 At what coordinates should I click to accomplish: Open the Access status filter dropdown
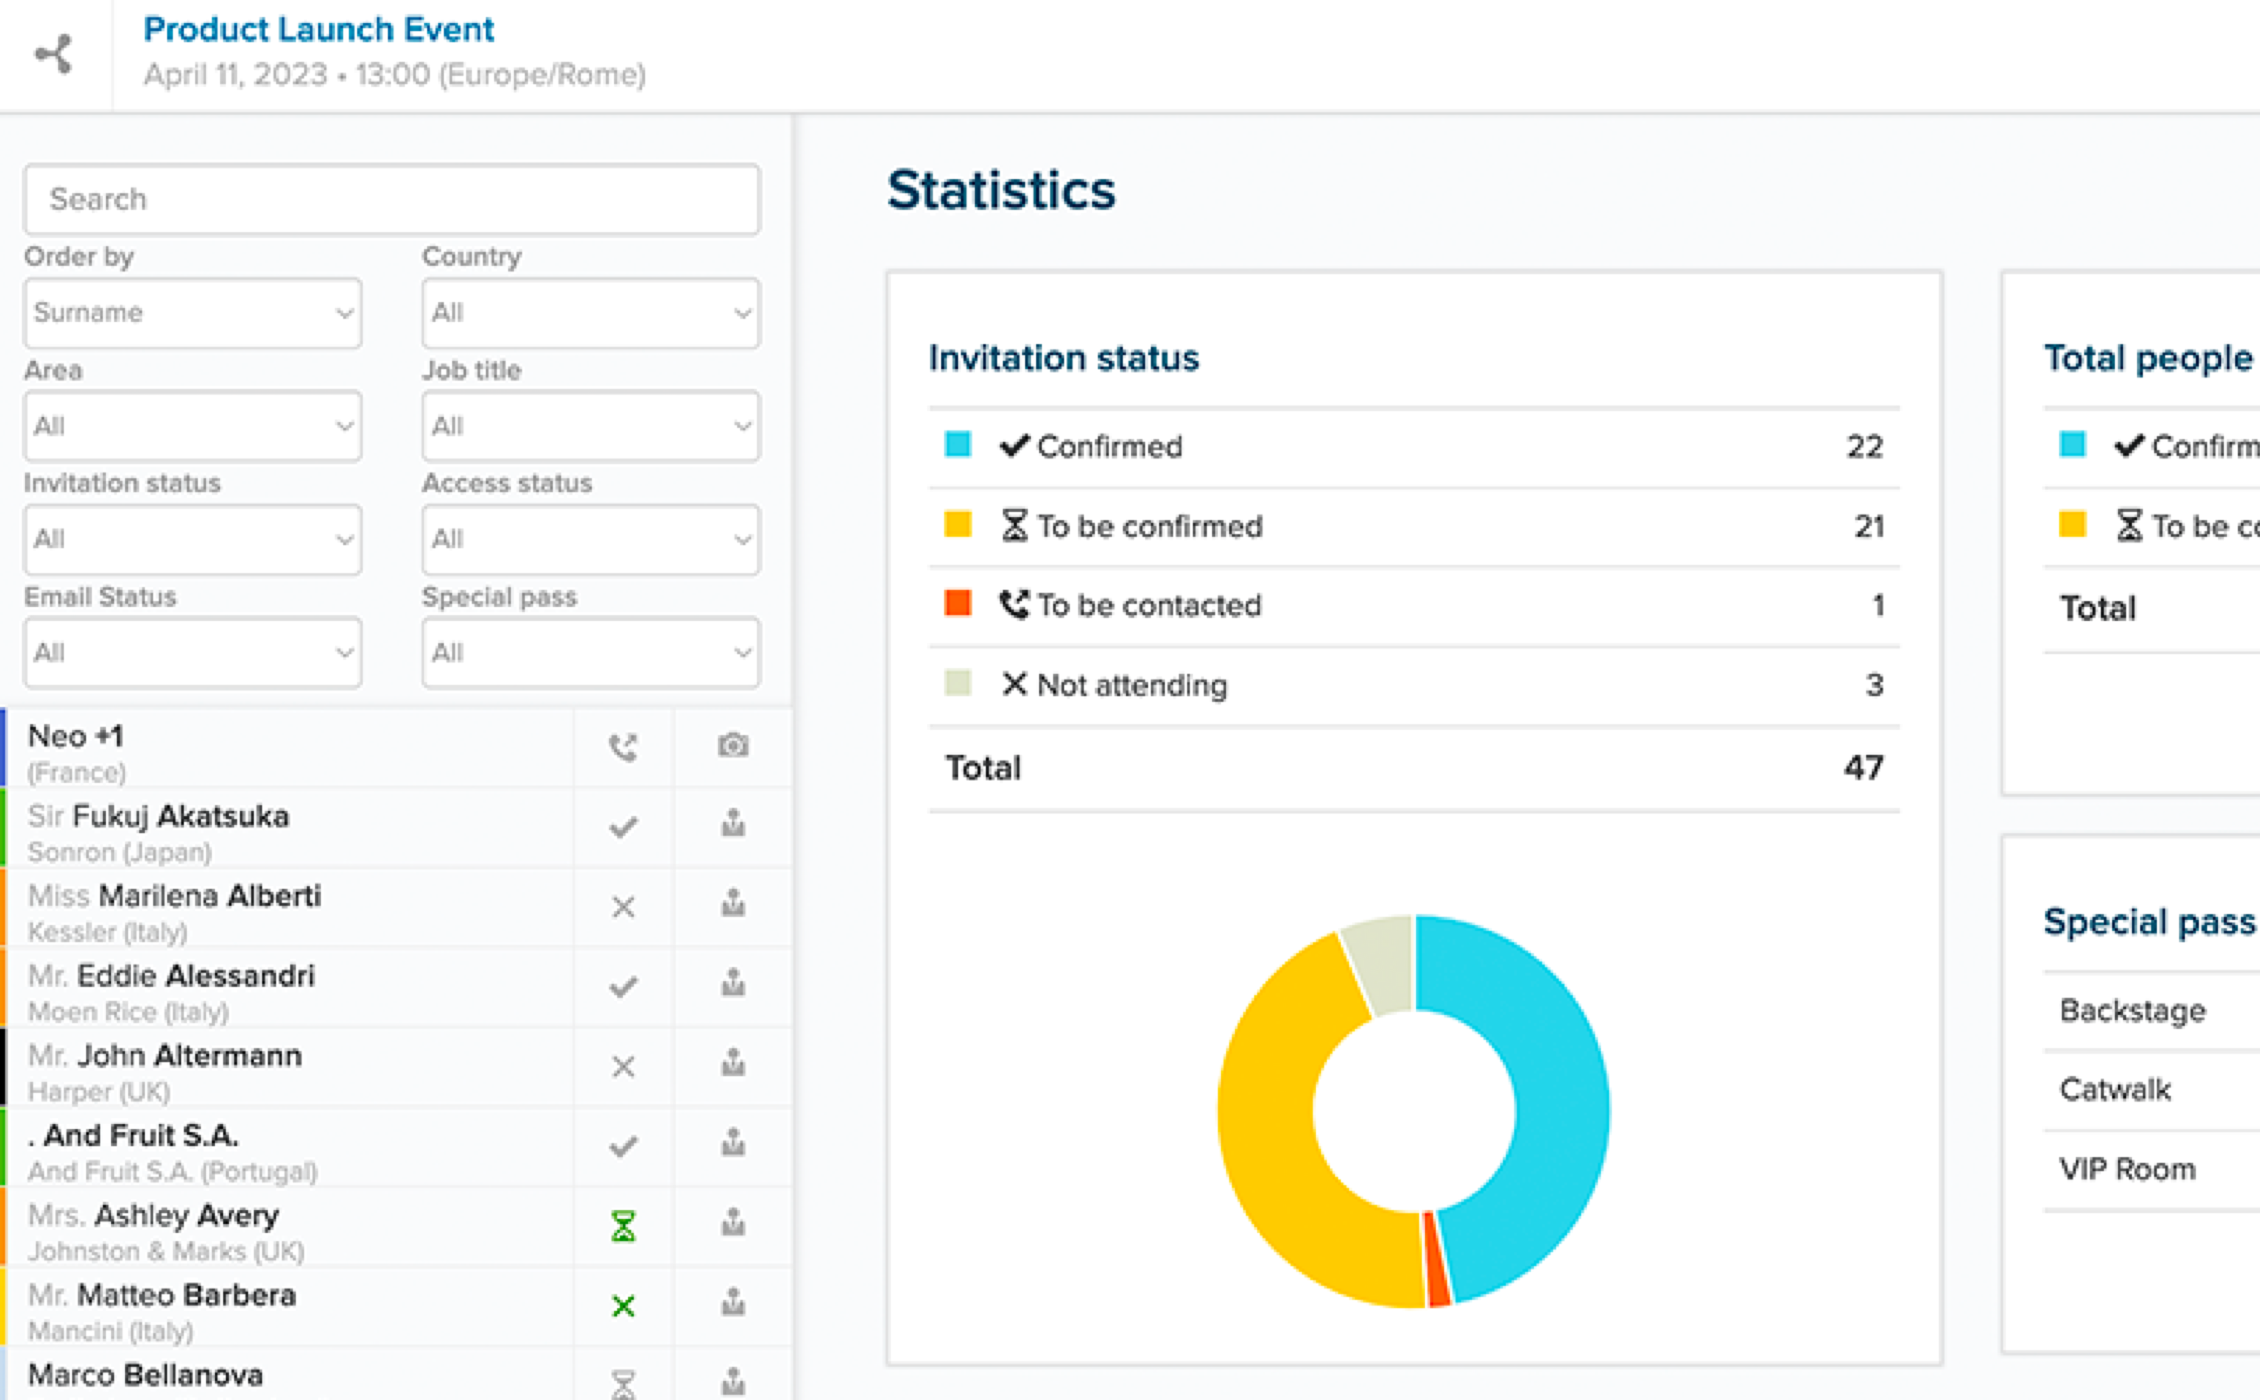591,540
